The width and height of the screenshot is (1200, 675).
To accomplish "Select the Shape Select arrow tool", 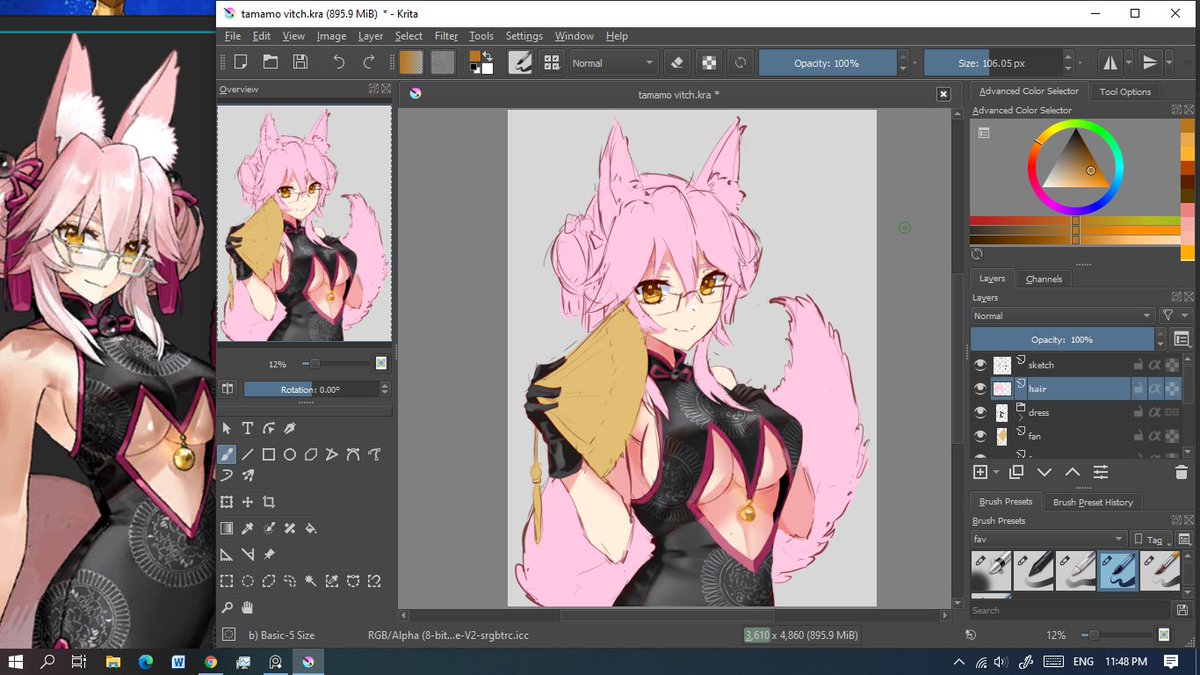I will [227, 428].
